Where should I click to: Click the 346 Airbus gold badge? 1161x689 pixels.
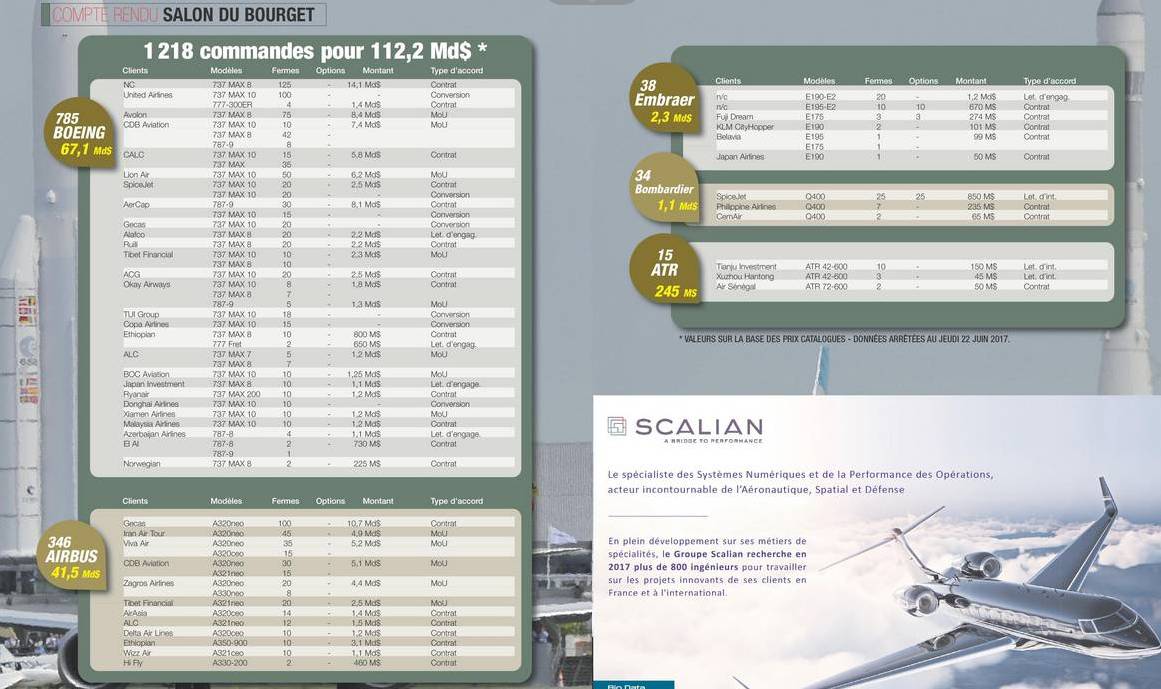click(x=73, y=557)
